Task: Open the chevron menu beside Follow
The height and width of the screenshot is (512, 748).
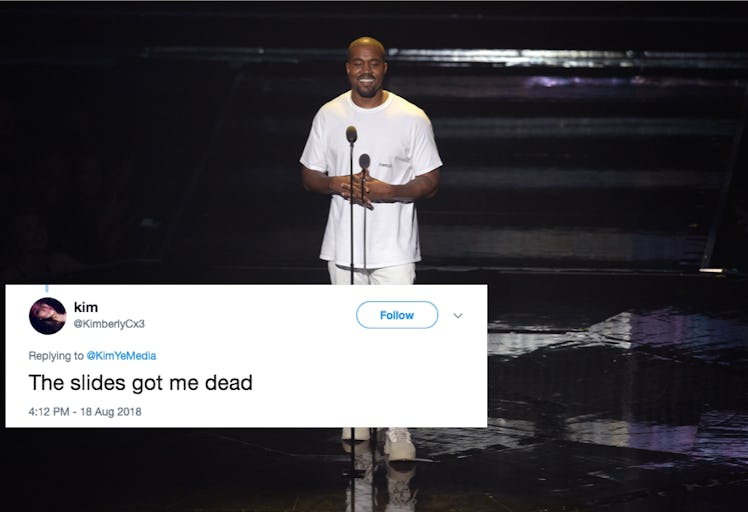Action: [x=458, y=315]
